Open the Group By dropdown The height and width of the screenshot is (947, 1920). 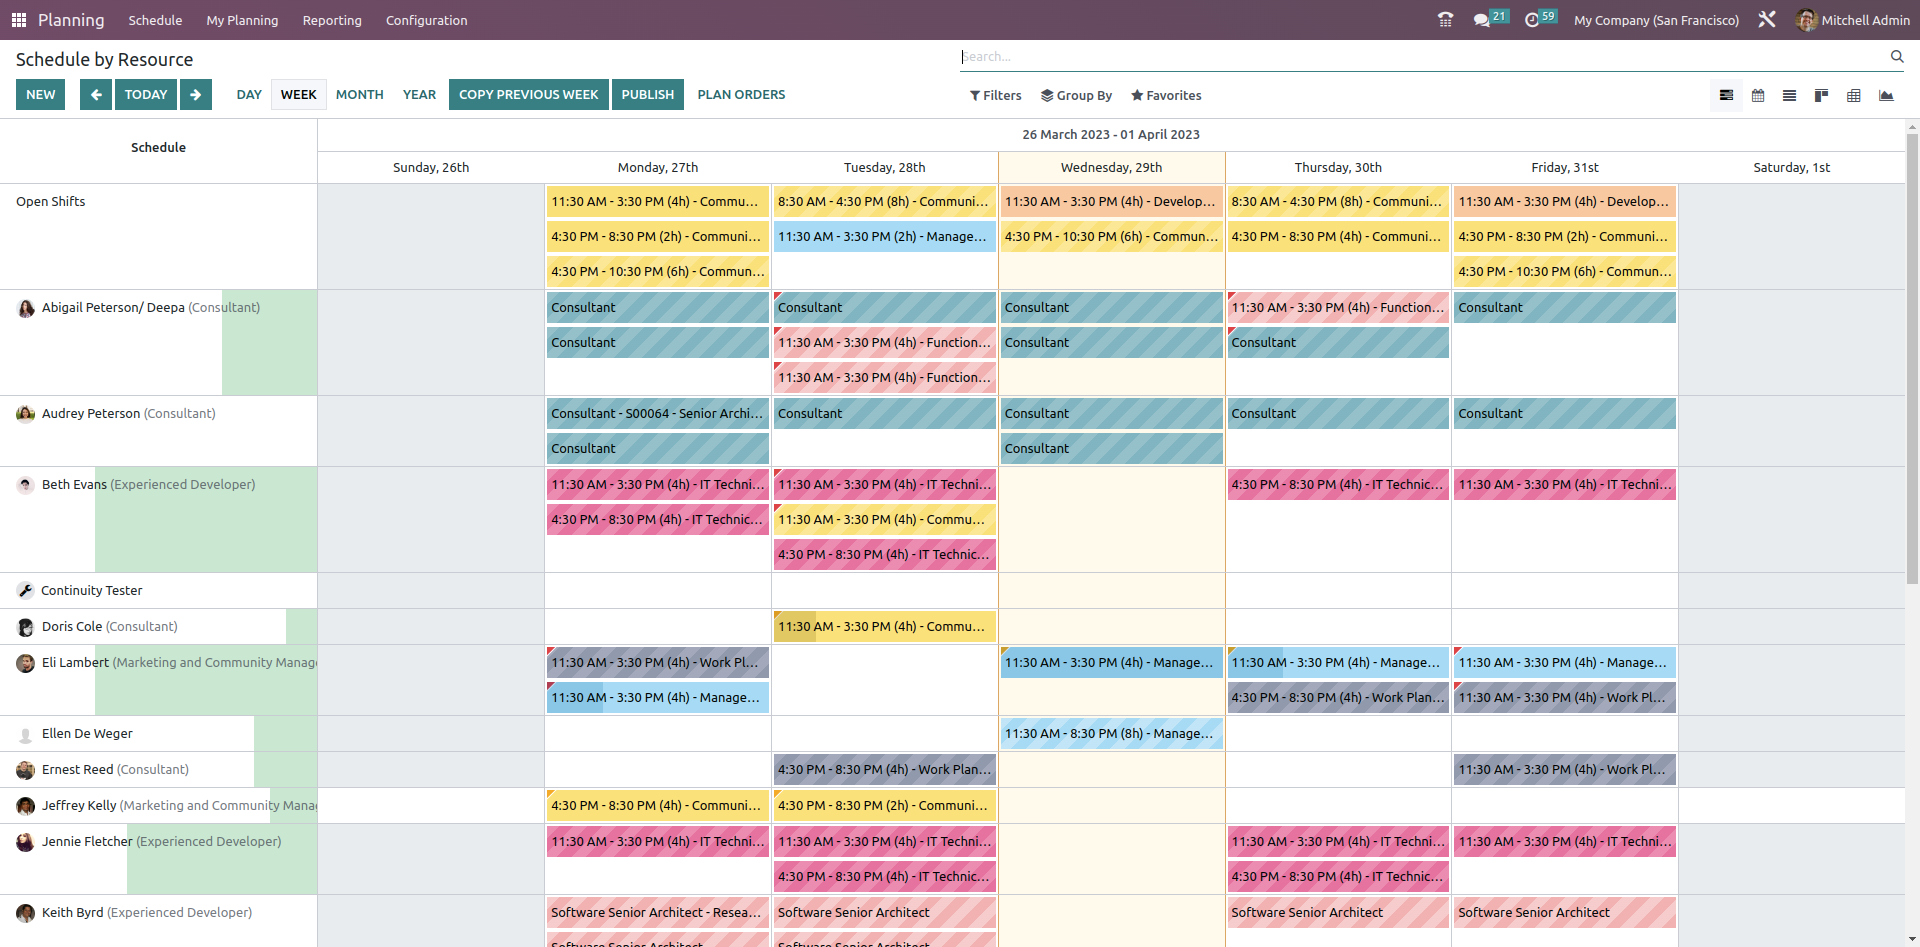1077,95
